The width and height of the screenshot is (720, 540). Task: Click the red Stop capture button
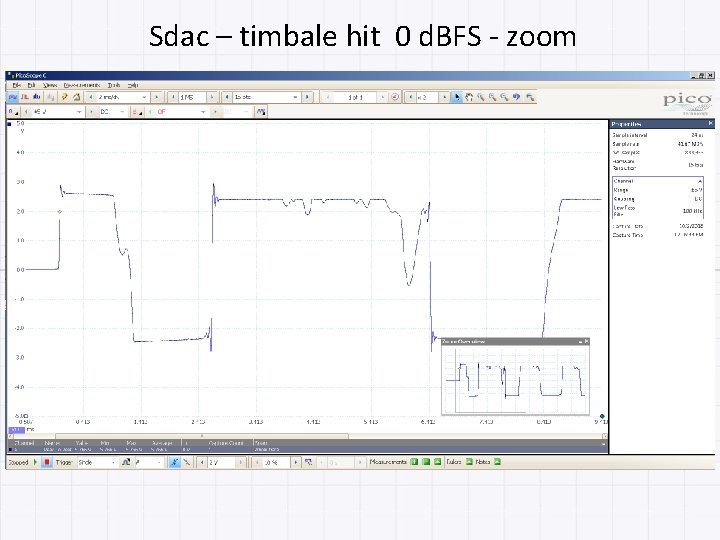click(x=47, y=462)
